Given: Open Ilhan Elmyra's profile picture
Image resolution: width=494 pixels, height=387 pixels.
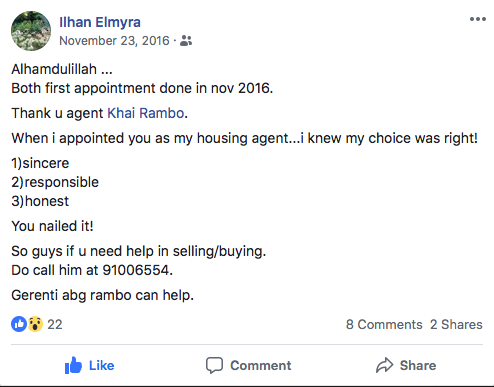Looking at the screenshot, I should pyautogui.click(x=31, y=31).
